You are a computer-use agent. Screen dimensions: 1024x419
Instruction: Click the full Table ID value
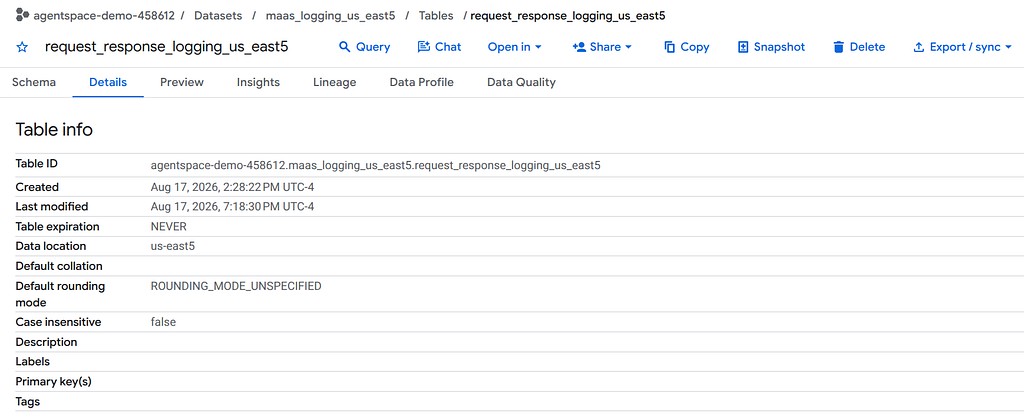click(376, 166)
